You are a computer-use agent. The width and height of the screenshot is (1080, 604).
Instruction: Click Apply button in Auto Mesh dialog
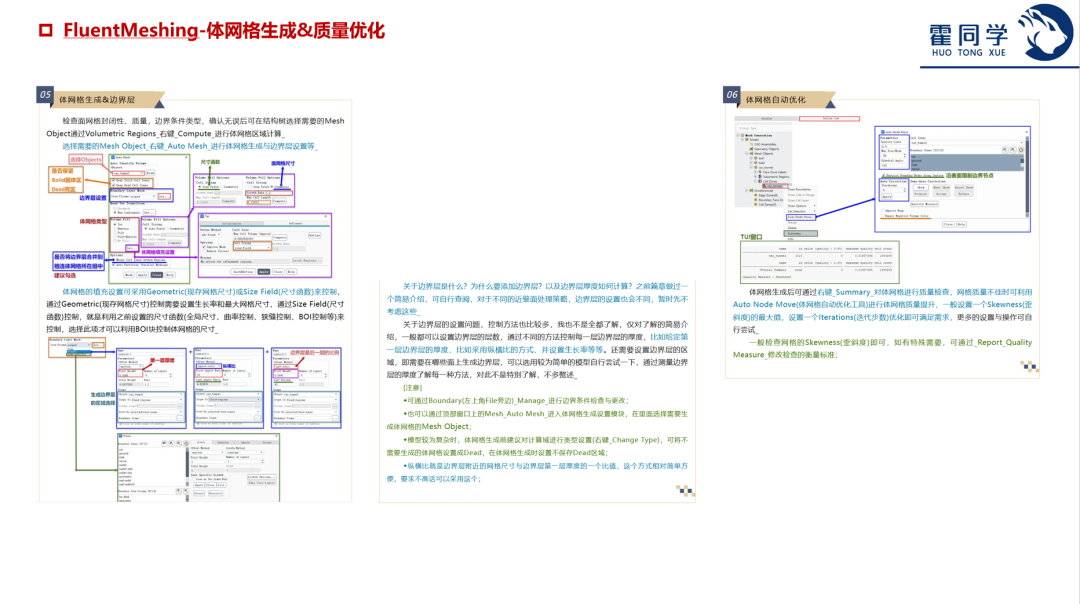tap(143, 275)
